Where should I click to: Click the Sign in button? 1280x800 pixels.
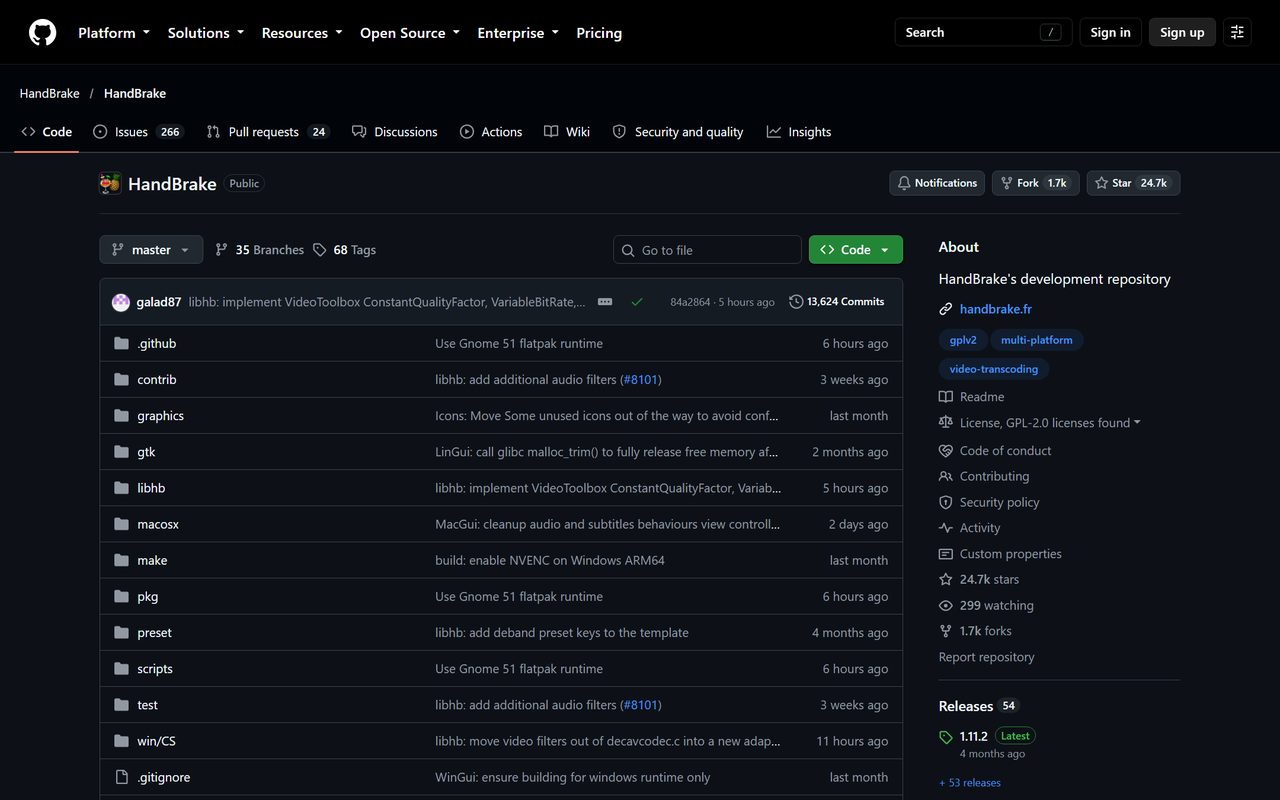point(1110,32)
